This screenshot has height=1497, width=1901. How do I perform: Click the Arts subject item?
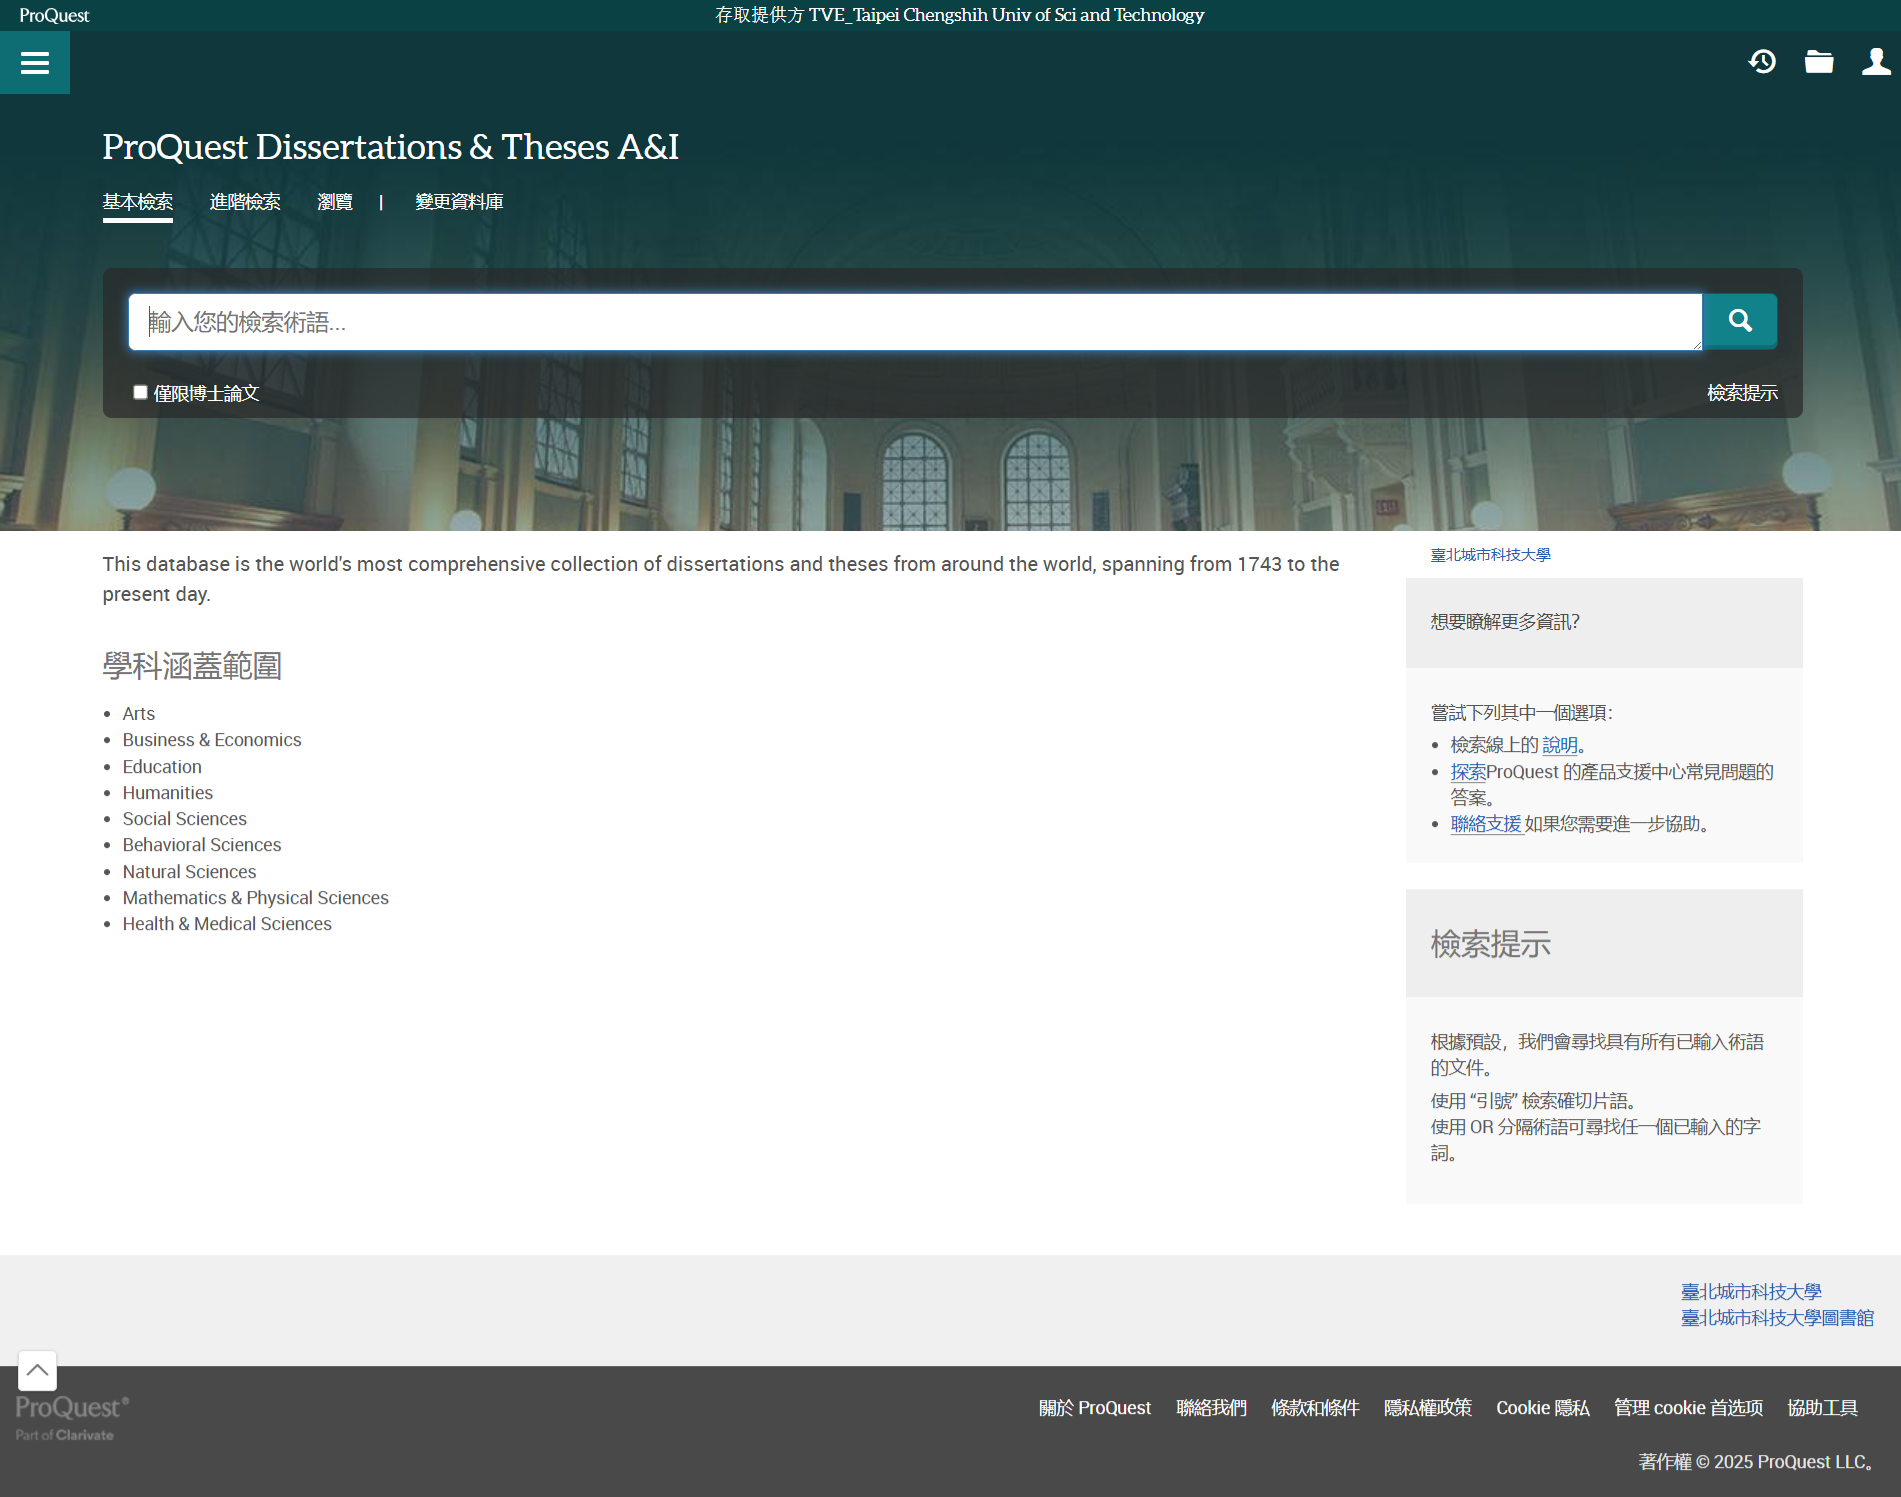[139, 714]
